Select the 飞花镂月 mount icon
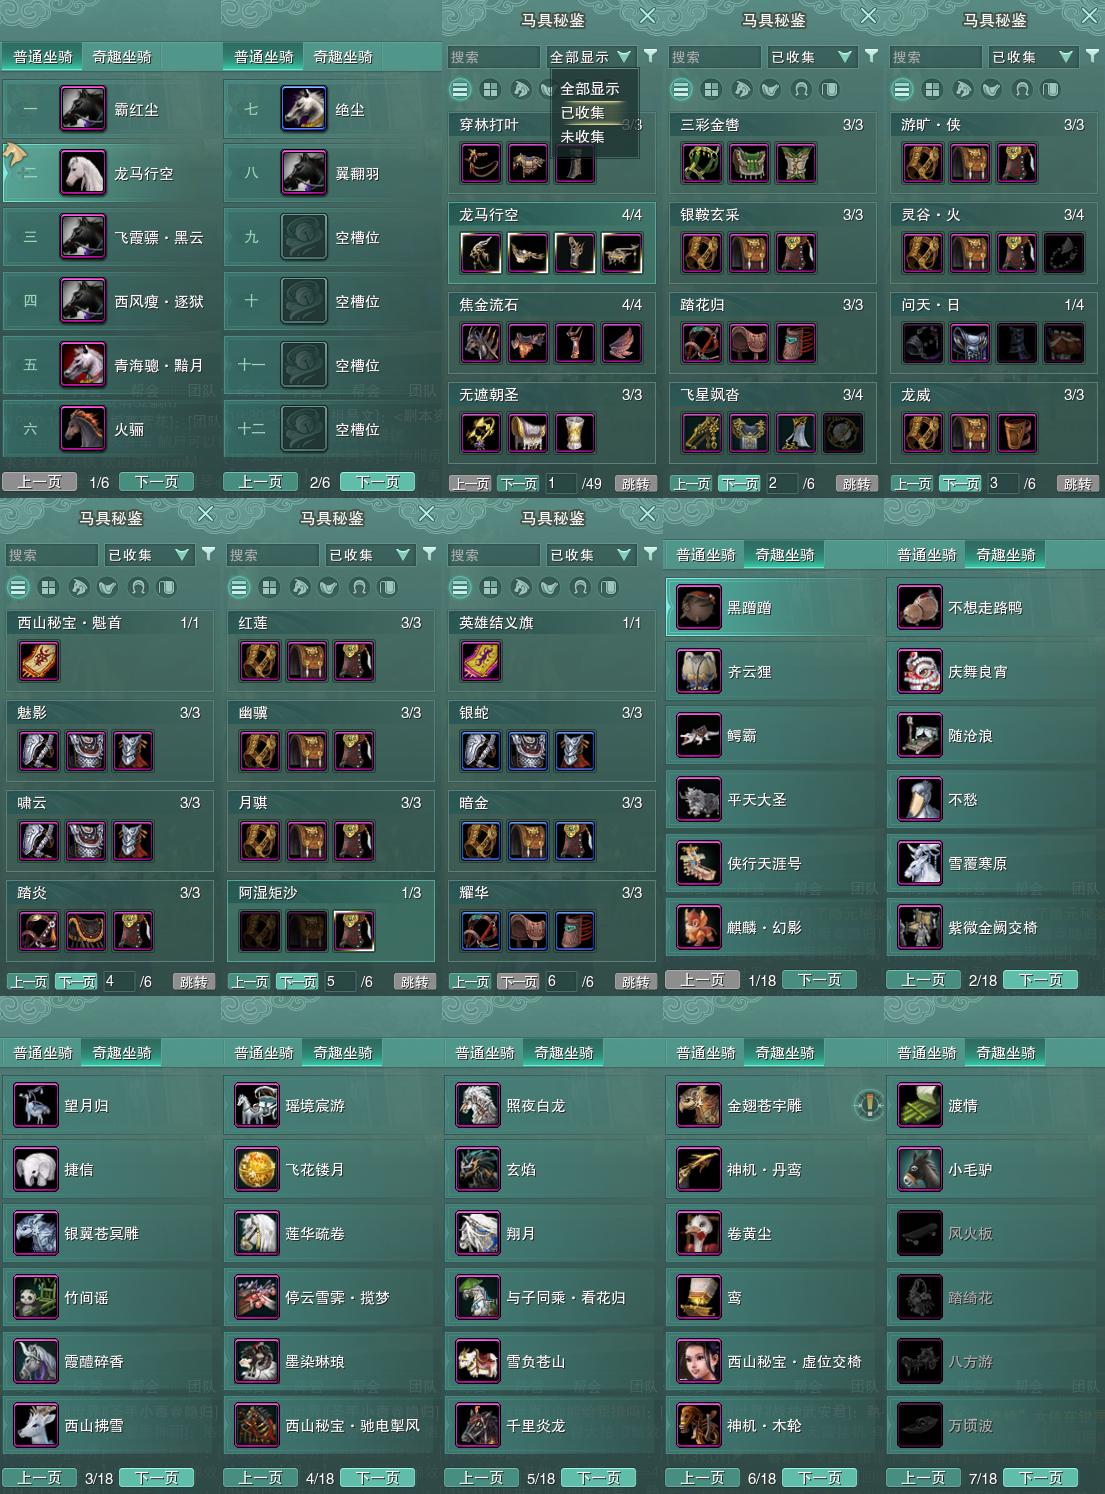This screenshot has height=1494, width=1105. tap(257, 1169)
